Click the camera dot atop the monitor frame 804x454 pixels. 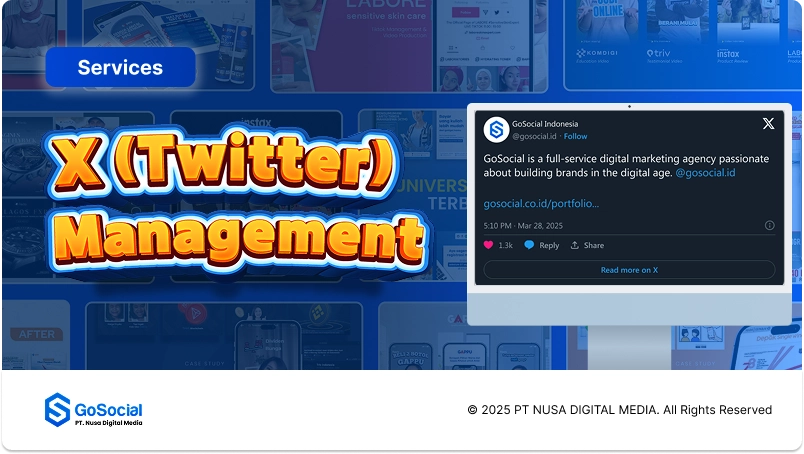[629, 106]
